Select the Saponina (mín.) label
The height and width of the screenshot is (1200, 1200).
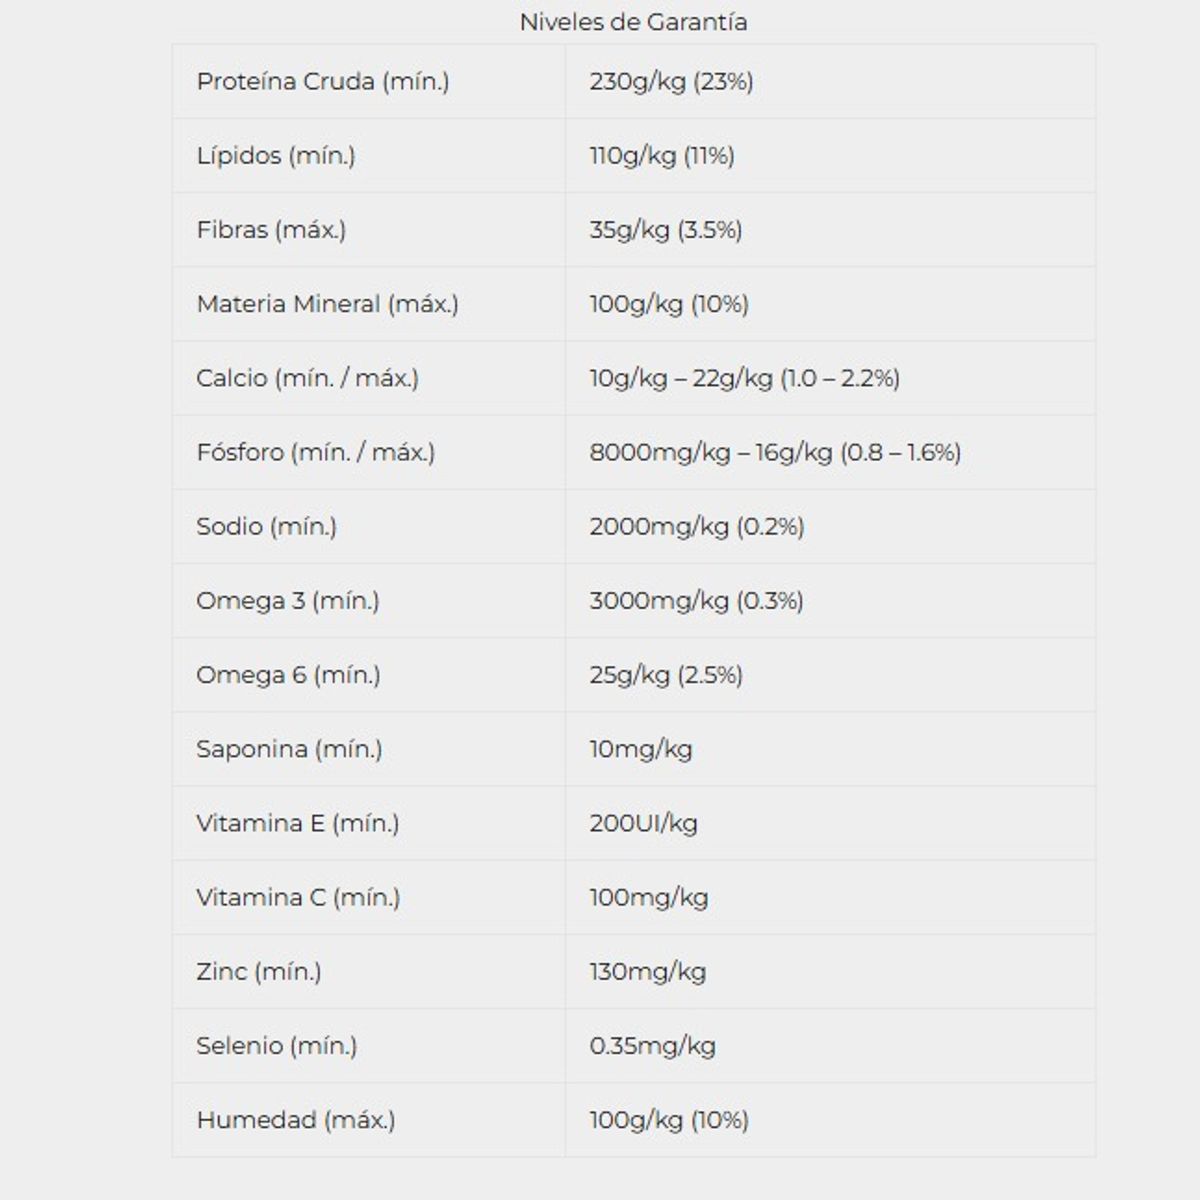point(289,748)
